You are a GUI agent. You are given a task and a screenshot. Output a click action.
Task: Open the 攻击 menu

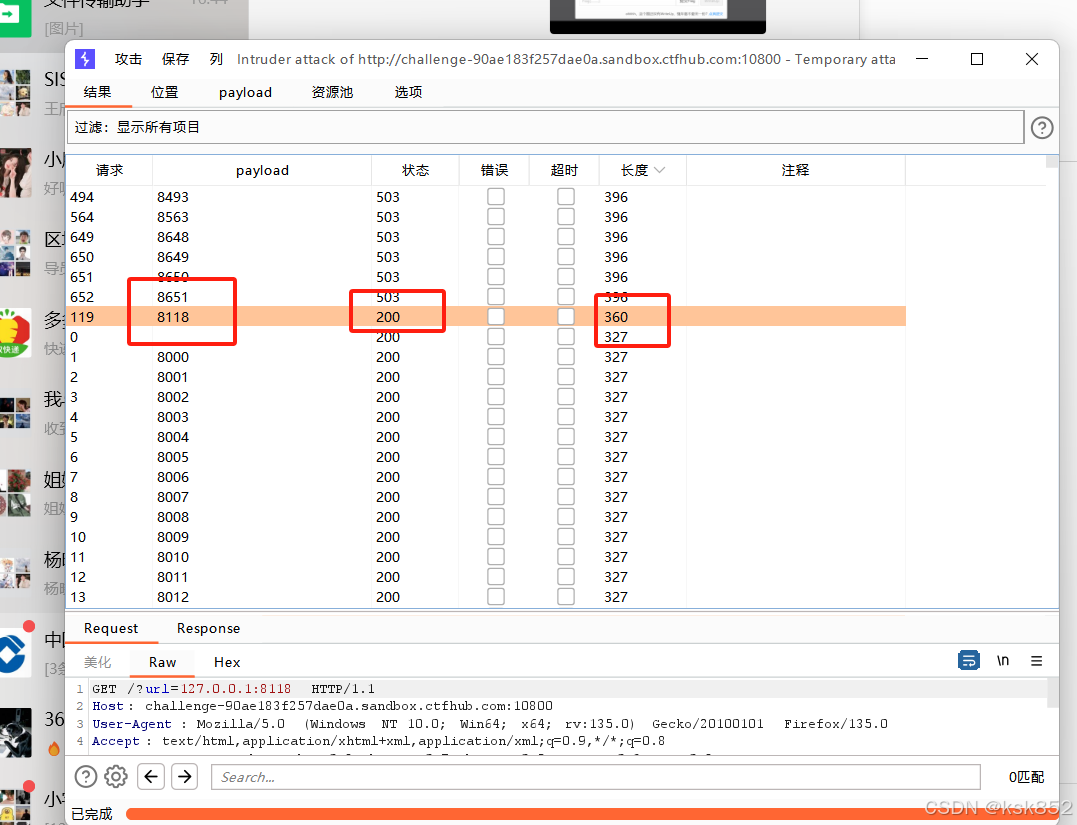pos(128,59)
